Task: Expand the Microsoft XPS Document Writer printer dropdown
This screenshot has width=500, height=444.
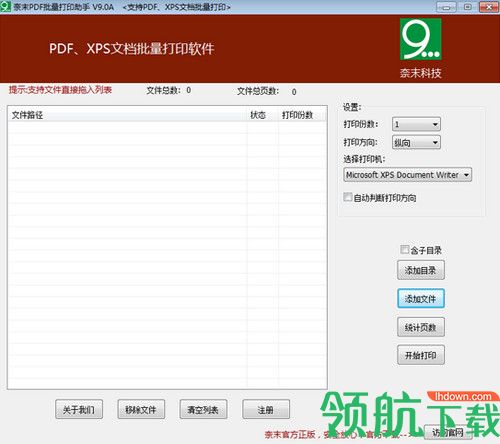Action: (408, 175)
